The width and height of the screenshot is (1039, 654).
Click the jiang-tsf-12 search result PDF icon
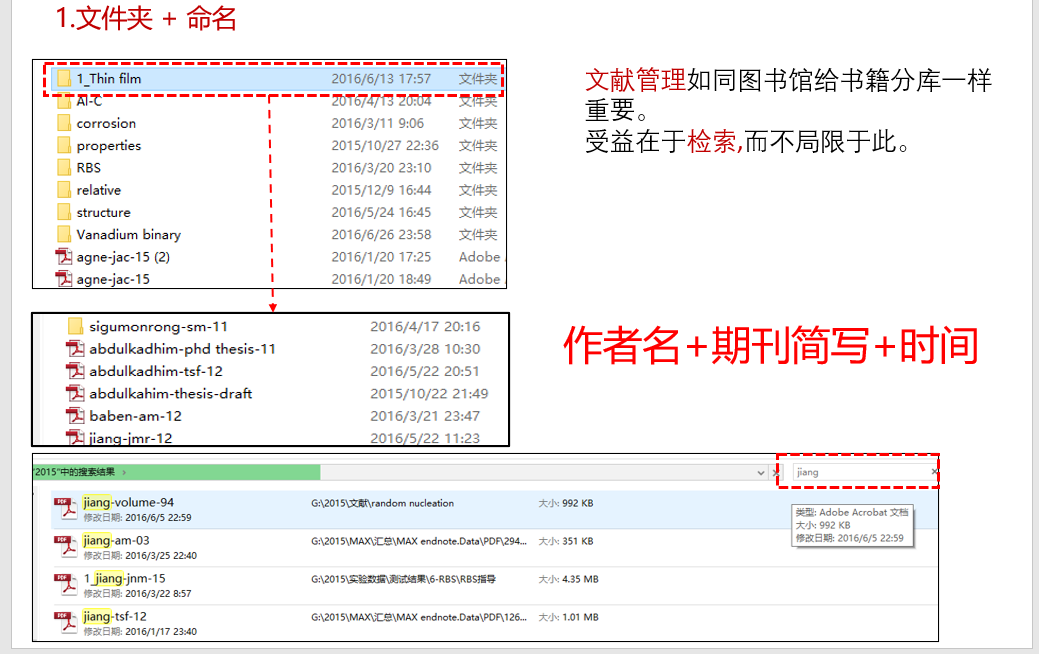66,623
